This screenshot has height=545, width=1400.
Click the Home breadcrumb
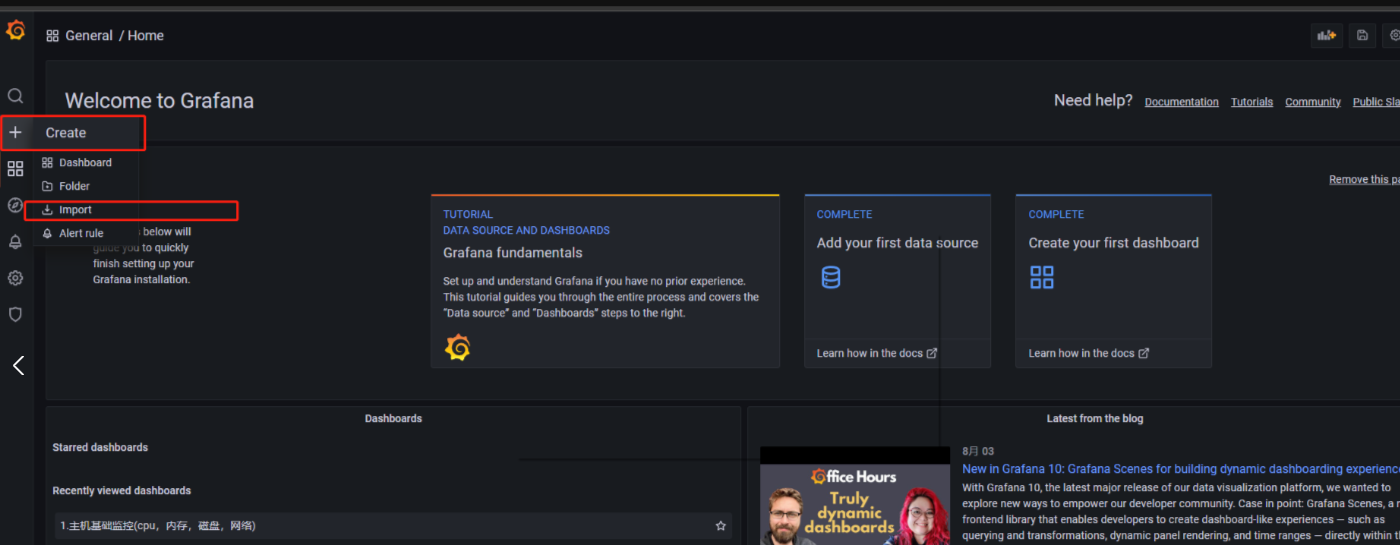146,35
